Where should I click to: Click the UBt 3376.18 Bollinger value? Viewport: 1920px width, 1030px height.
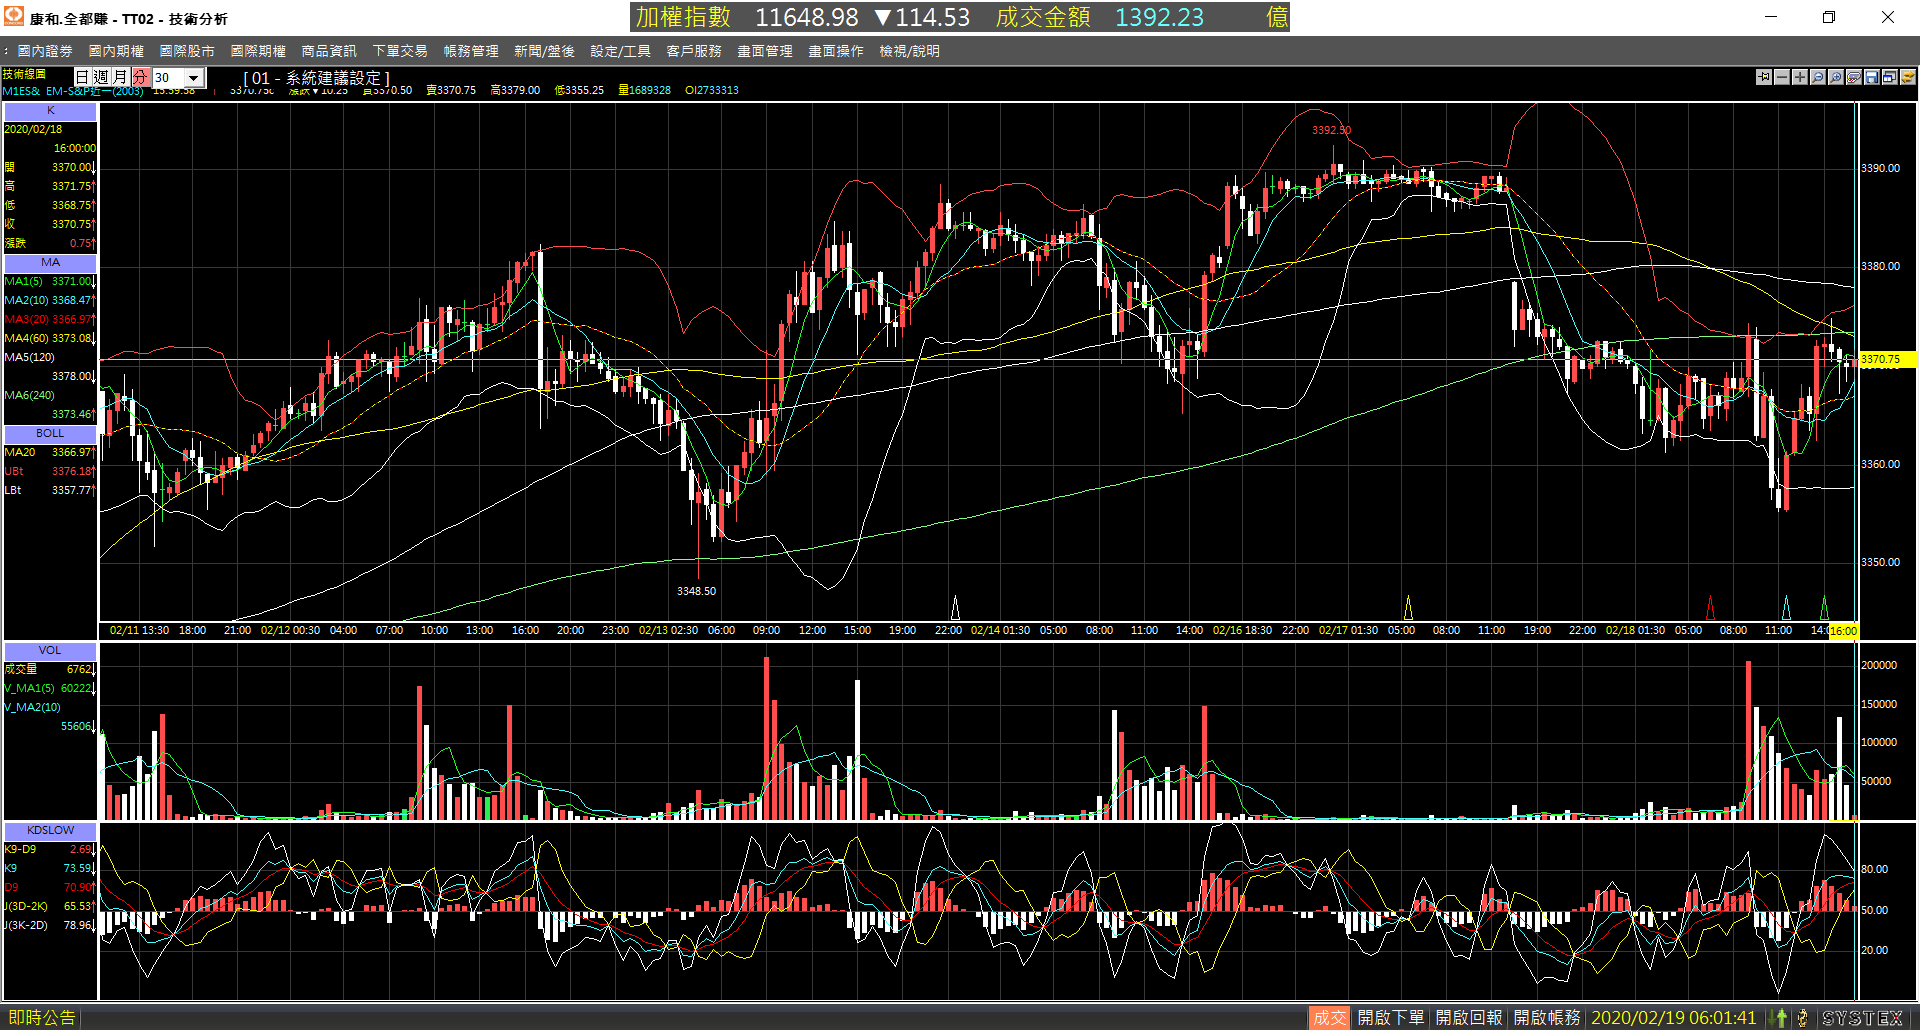tap(50, 472)
